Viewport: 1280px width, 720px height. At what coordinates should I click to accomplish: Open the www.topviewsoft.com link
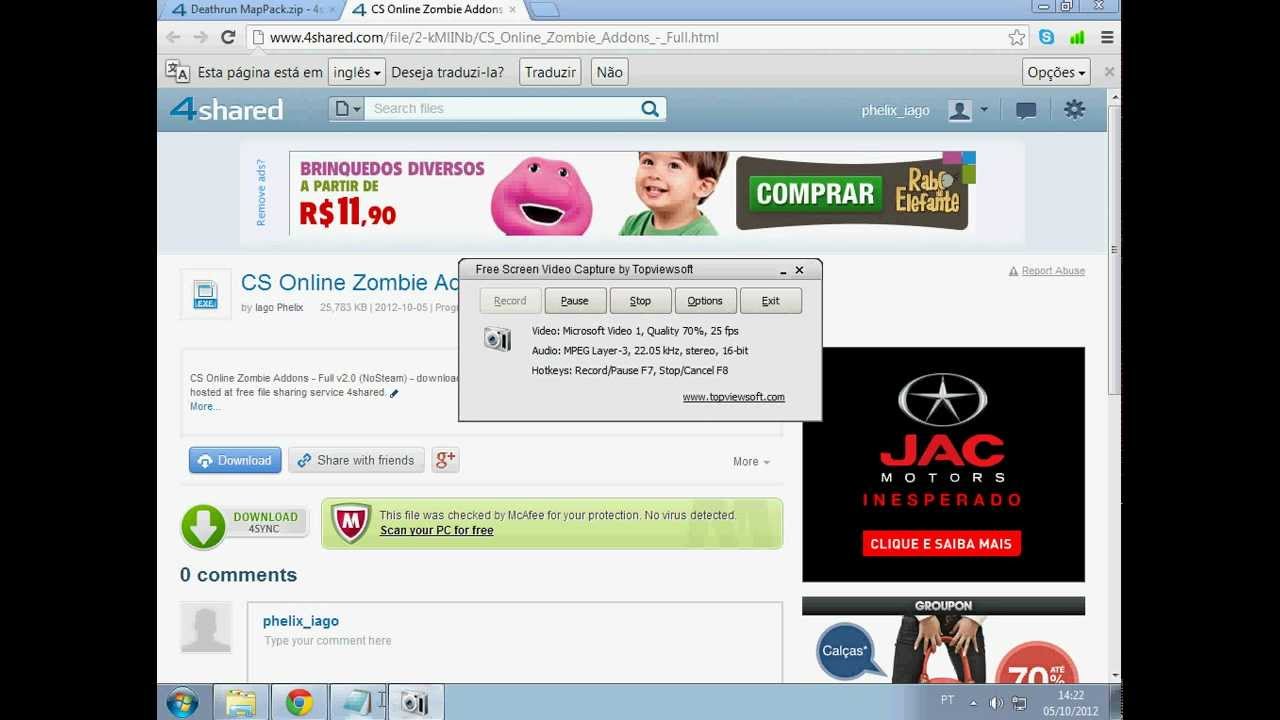[734, 397]
